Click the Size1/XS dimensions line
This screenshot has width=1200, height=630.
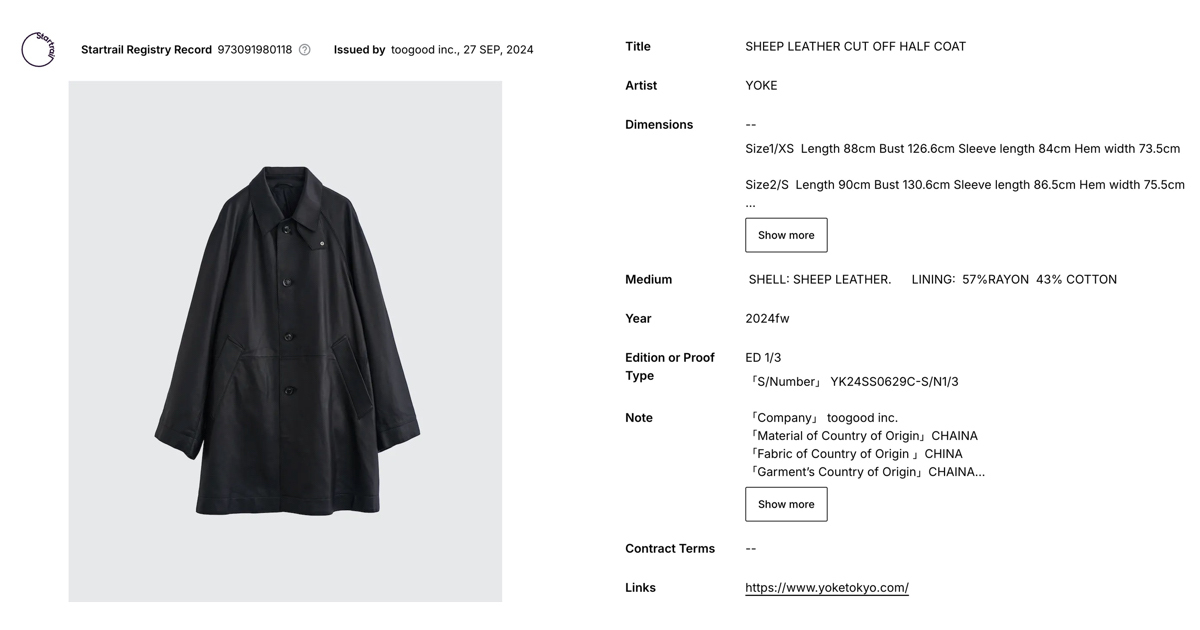(x=962, y=149)
